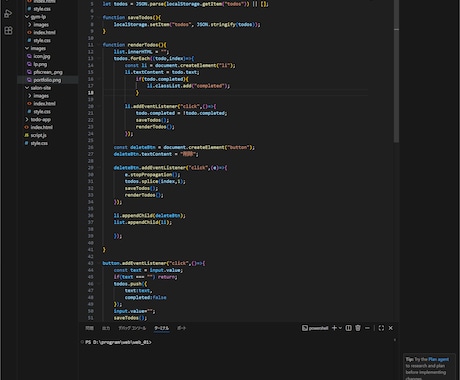Click line number 18 in the gutter
This screenshot has width=460, height=380.
click(x=91, y=93)
